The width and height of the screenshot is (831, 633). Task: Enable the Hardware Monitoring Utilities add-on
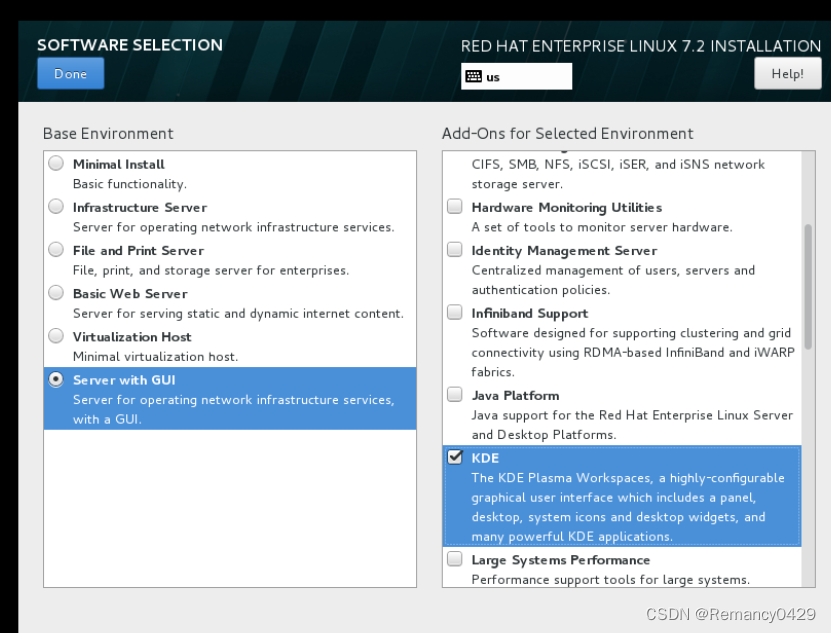[455, 206]
